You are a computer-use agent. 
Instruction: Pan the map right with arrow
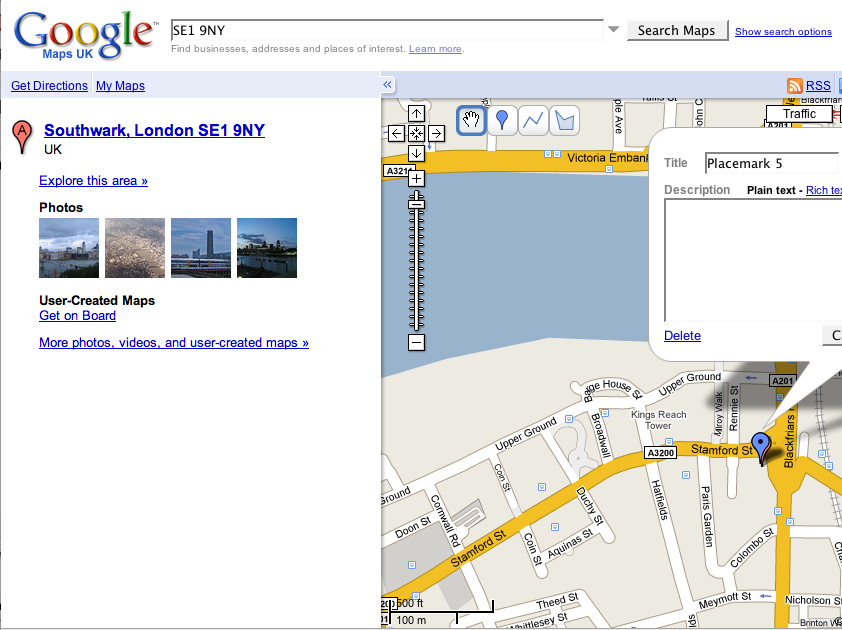437,133
